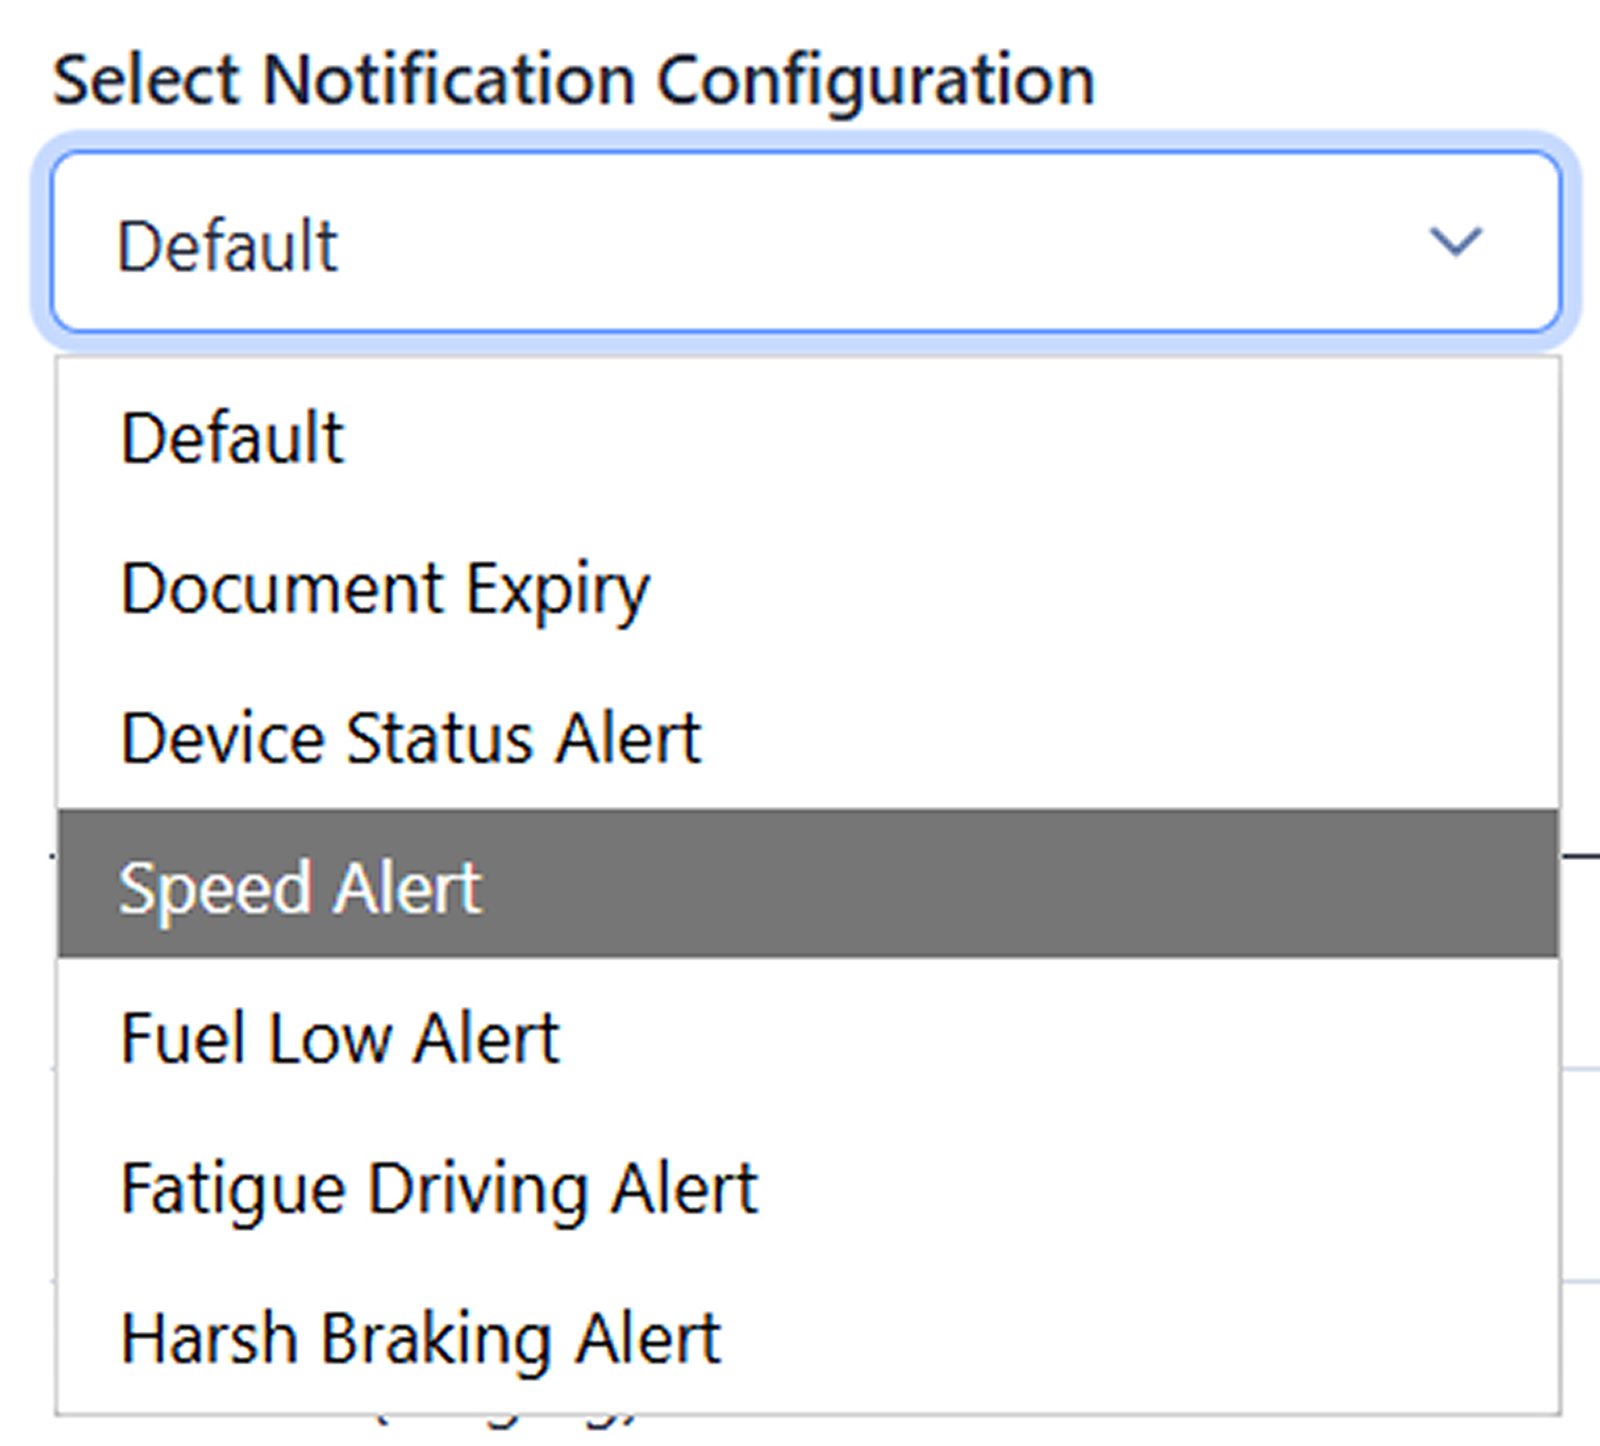
Task: Collapse the open configuration dropdown list
Action: pos(1456,238)
